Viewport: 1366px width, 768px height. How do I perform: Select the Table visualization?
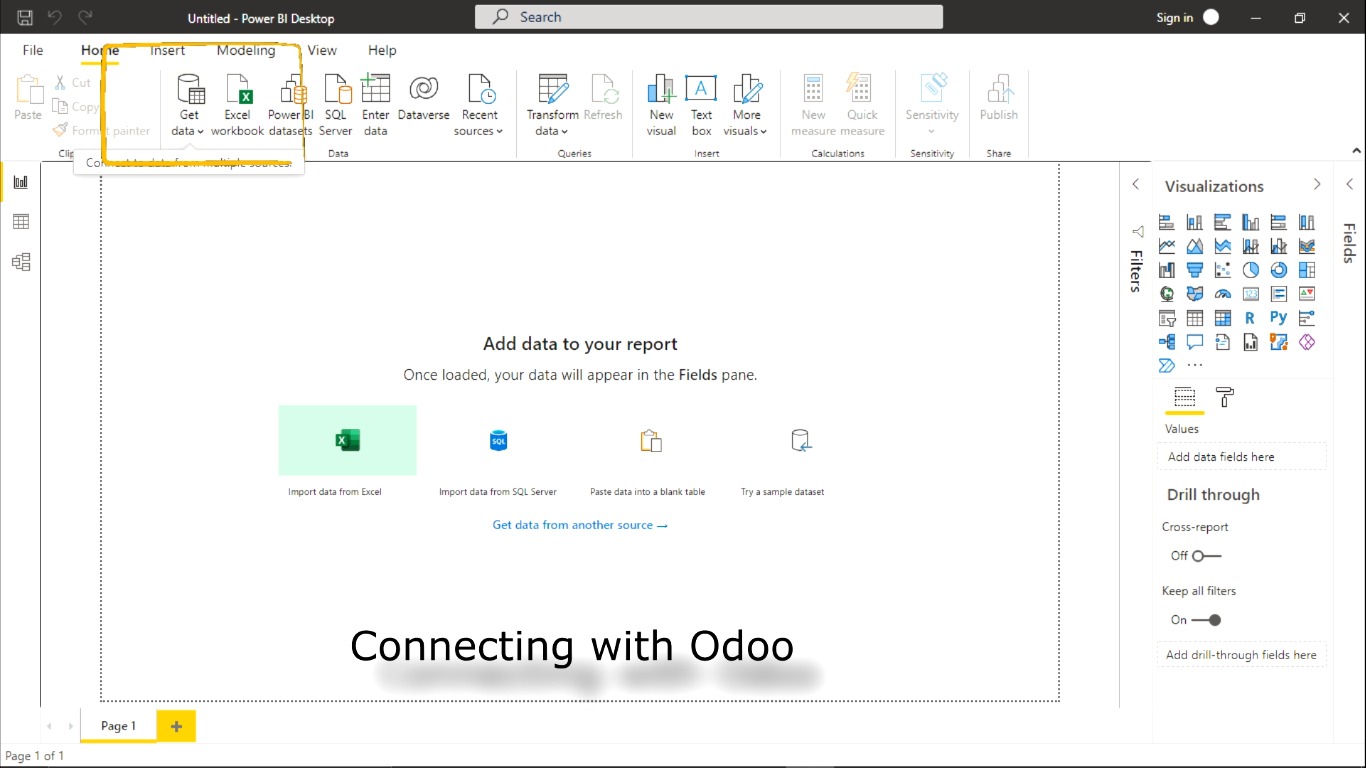click(x=1195, y=318)
